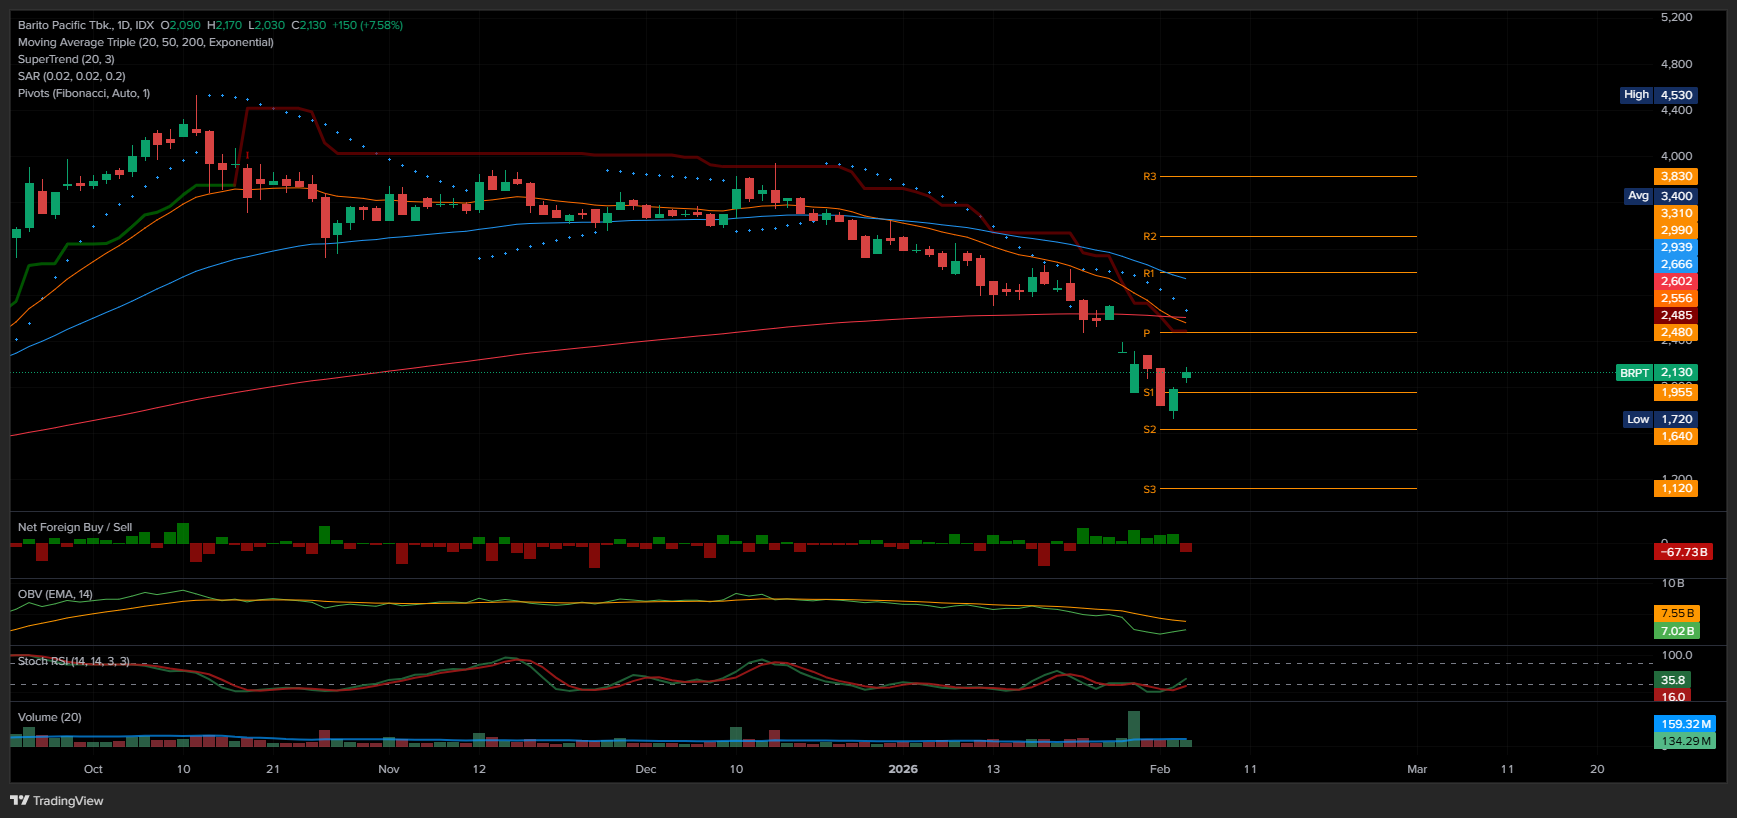Viewport: 1737px width, 818px height.
Task: Select the Moving Average Triple indicator legend
Action: click(x=146, y=42)
